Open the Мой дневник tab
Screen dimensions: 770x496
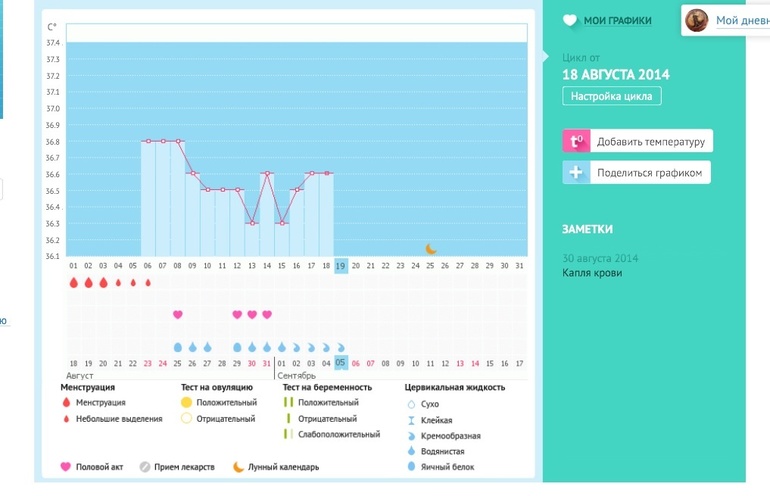click(x=742, y=20)
